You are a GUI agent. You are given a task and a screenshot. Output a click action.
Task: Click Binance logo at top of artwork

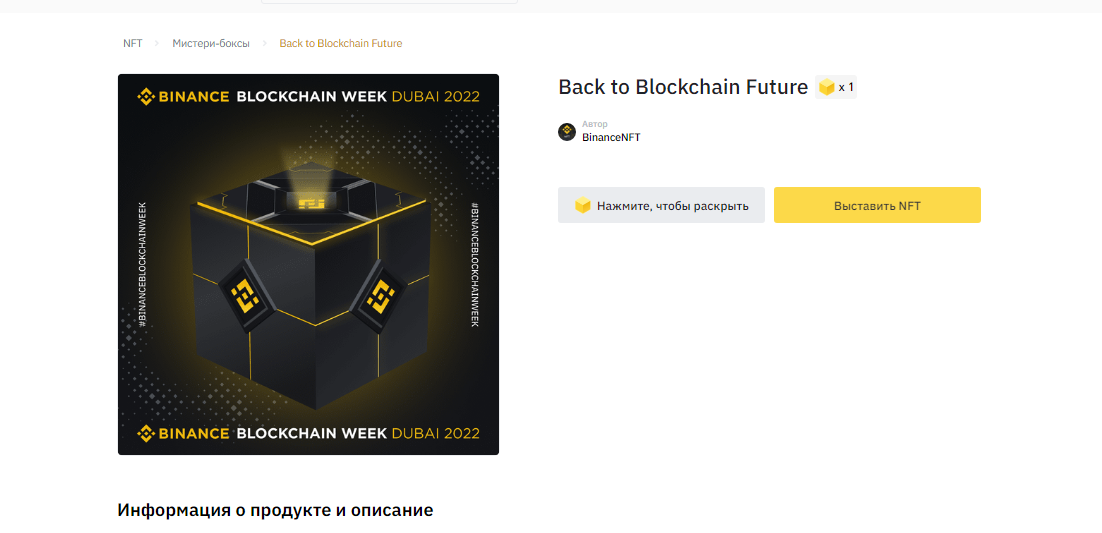click(183, 96)
